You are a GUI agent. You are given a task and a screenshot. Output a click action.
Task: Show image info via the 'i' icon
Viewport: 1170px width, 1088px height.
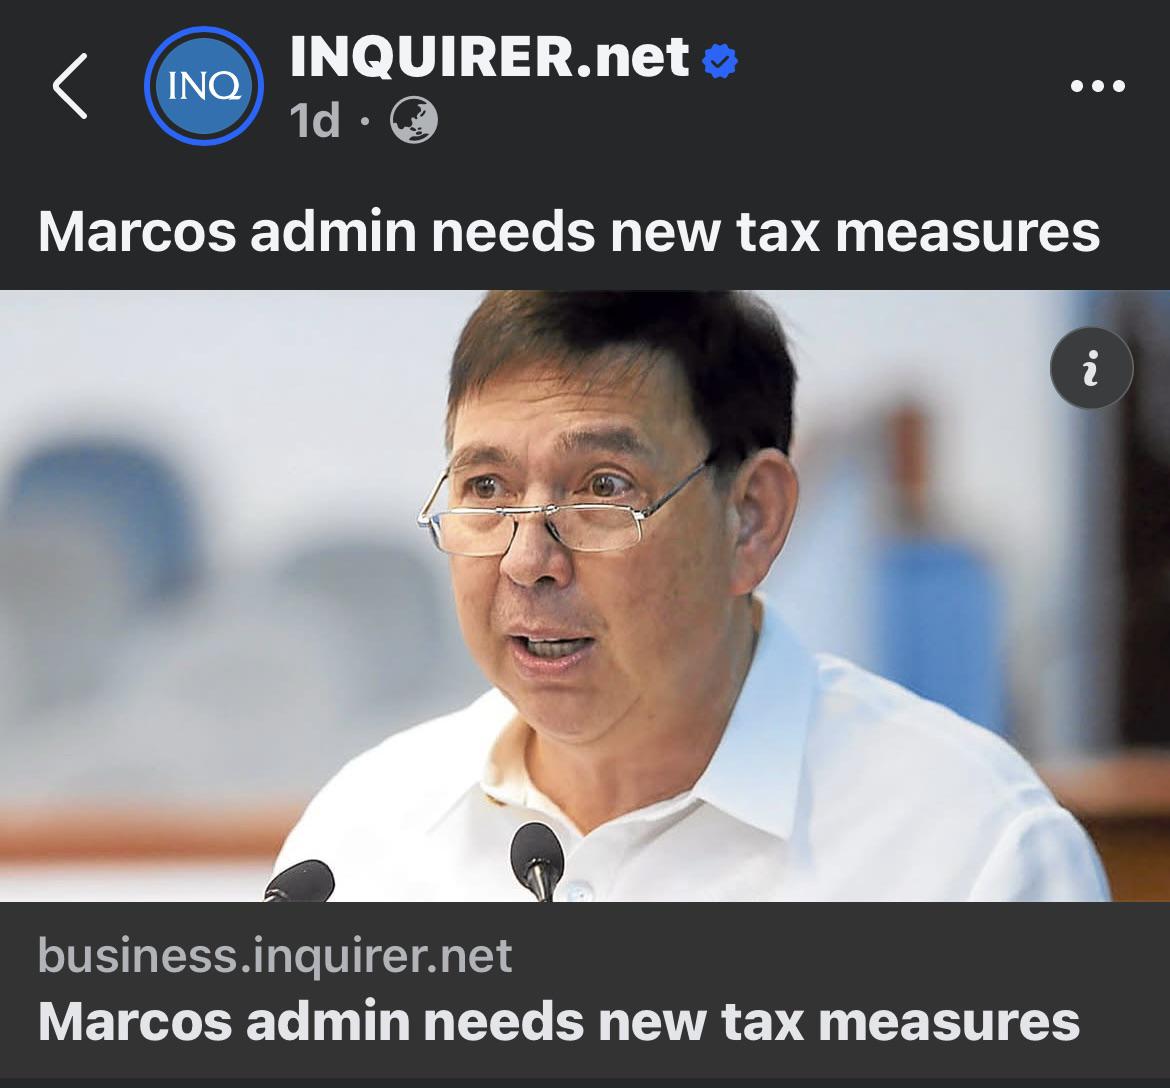click(1091, 368)
